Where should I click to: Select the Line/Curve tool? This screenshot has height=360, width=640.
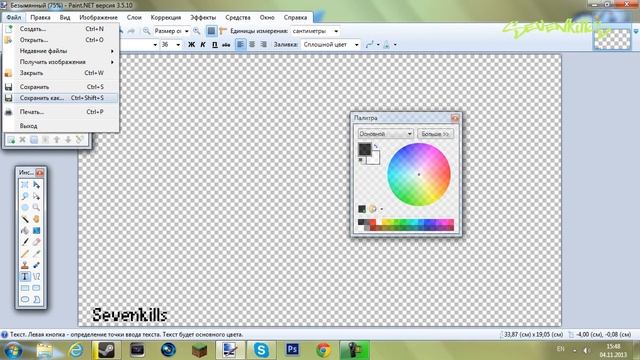click(x=36, y=276)
